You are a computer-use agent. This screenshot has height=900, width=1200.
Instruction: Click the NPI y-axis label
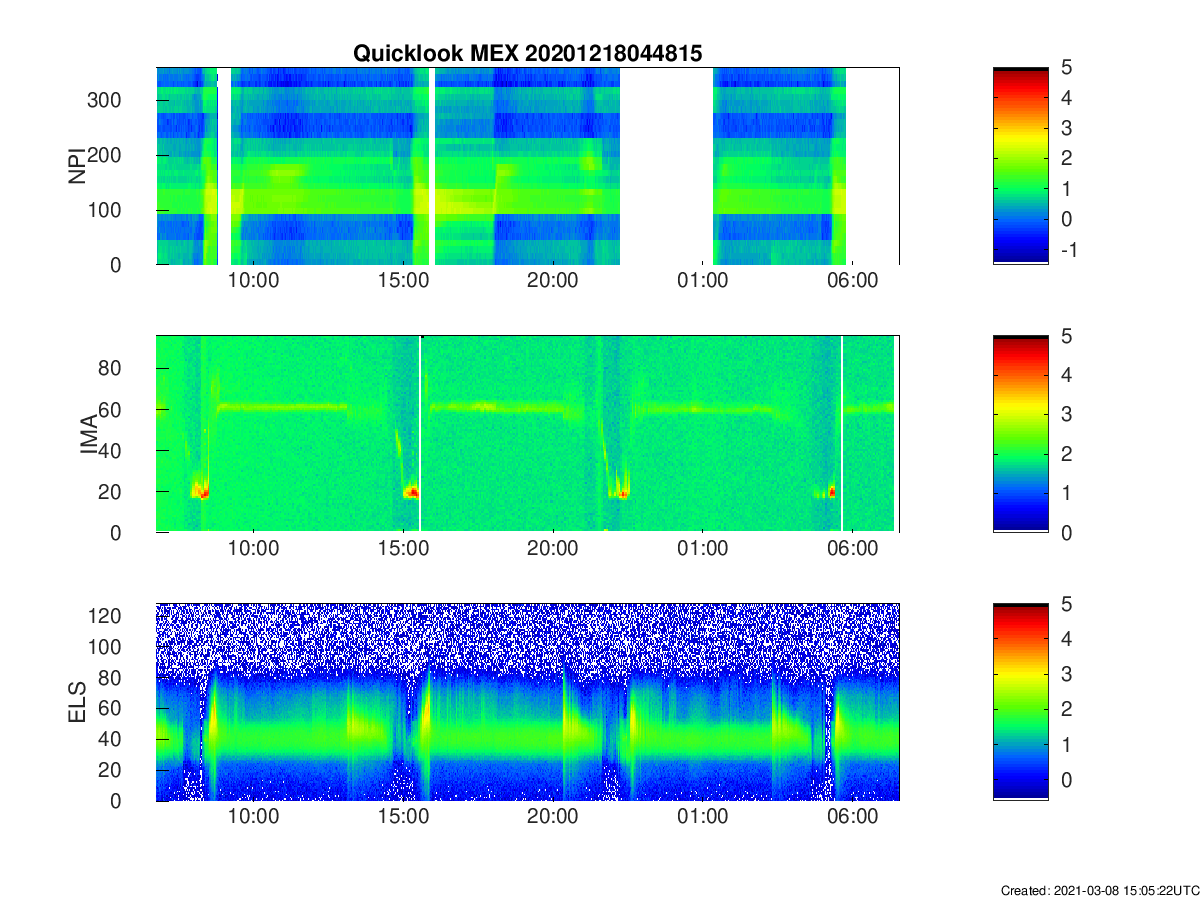(x=76, y=166)
